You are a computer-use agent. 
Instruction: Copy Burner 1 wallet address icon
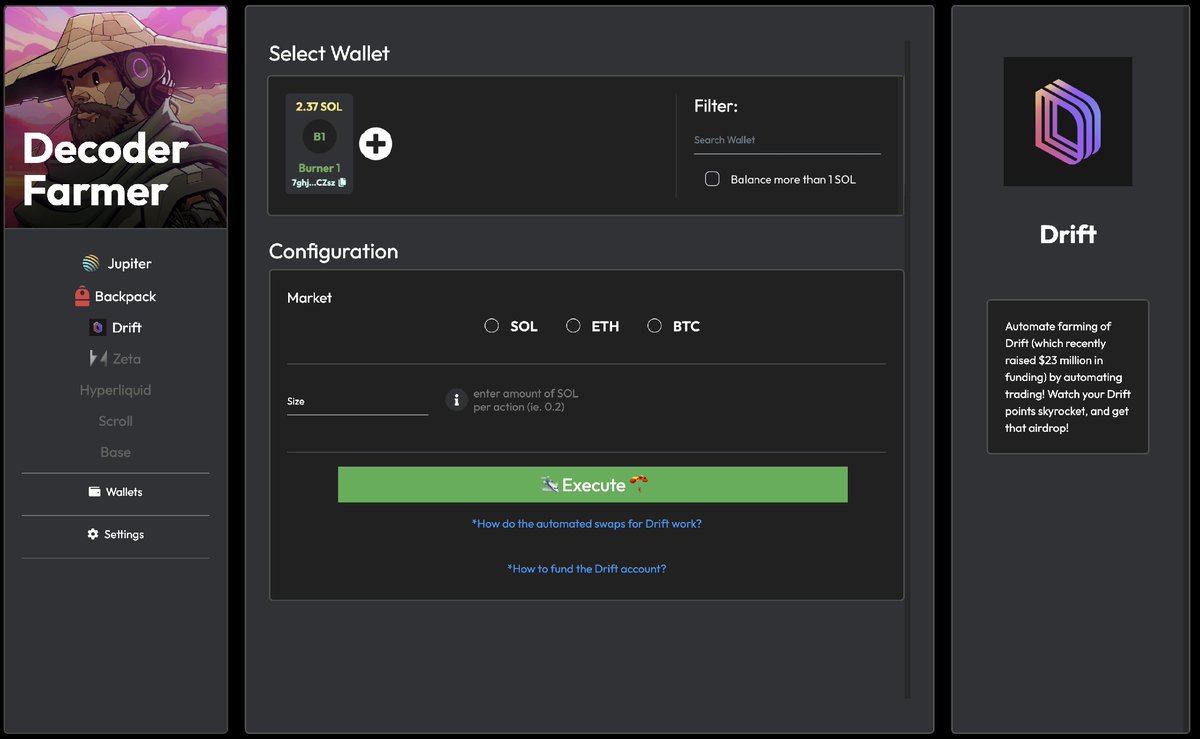point(342,183)
